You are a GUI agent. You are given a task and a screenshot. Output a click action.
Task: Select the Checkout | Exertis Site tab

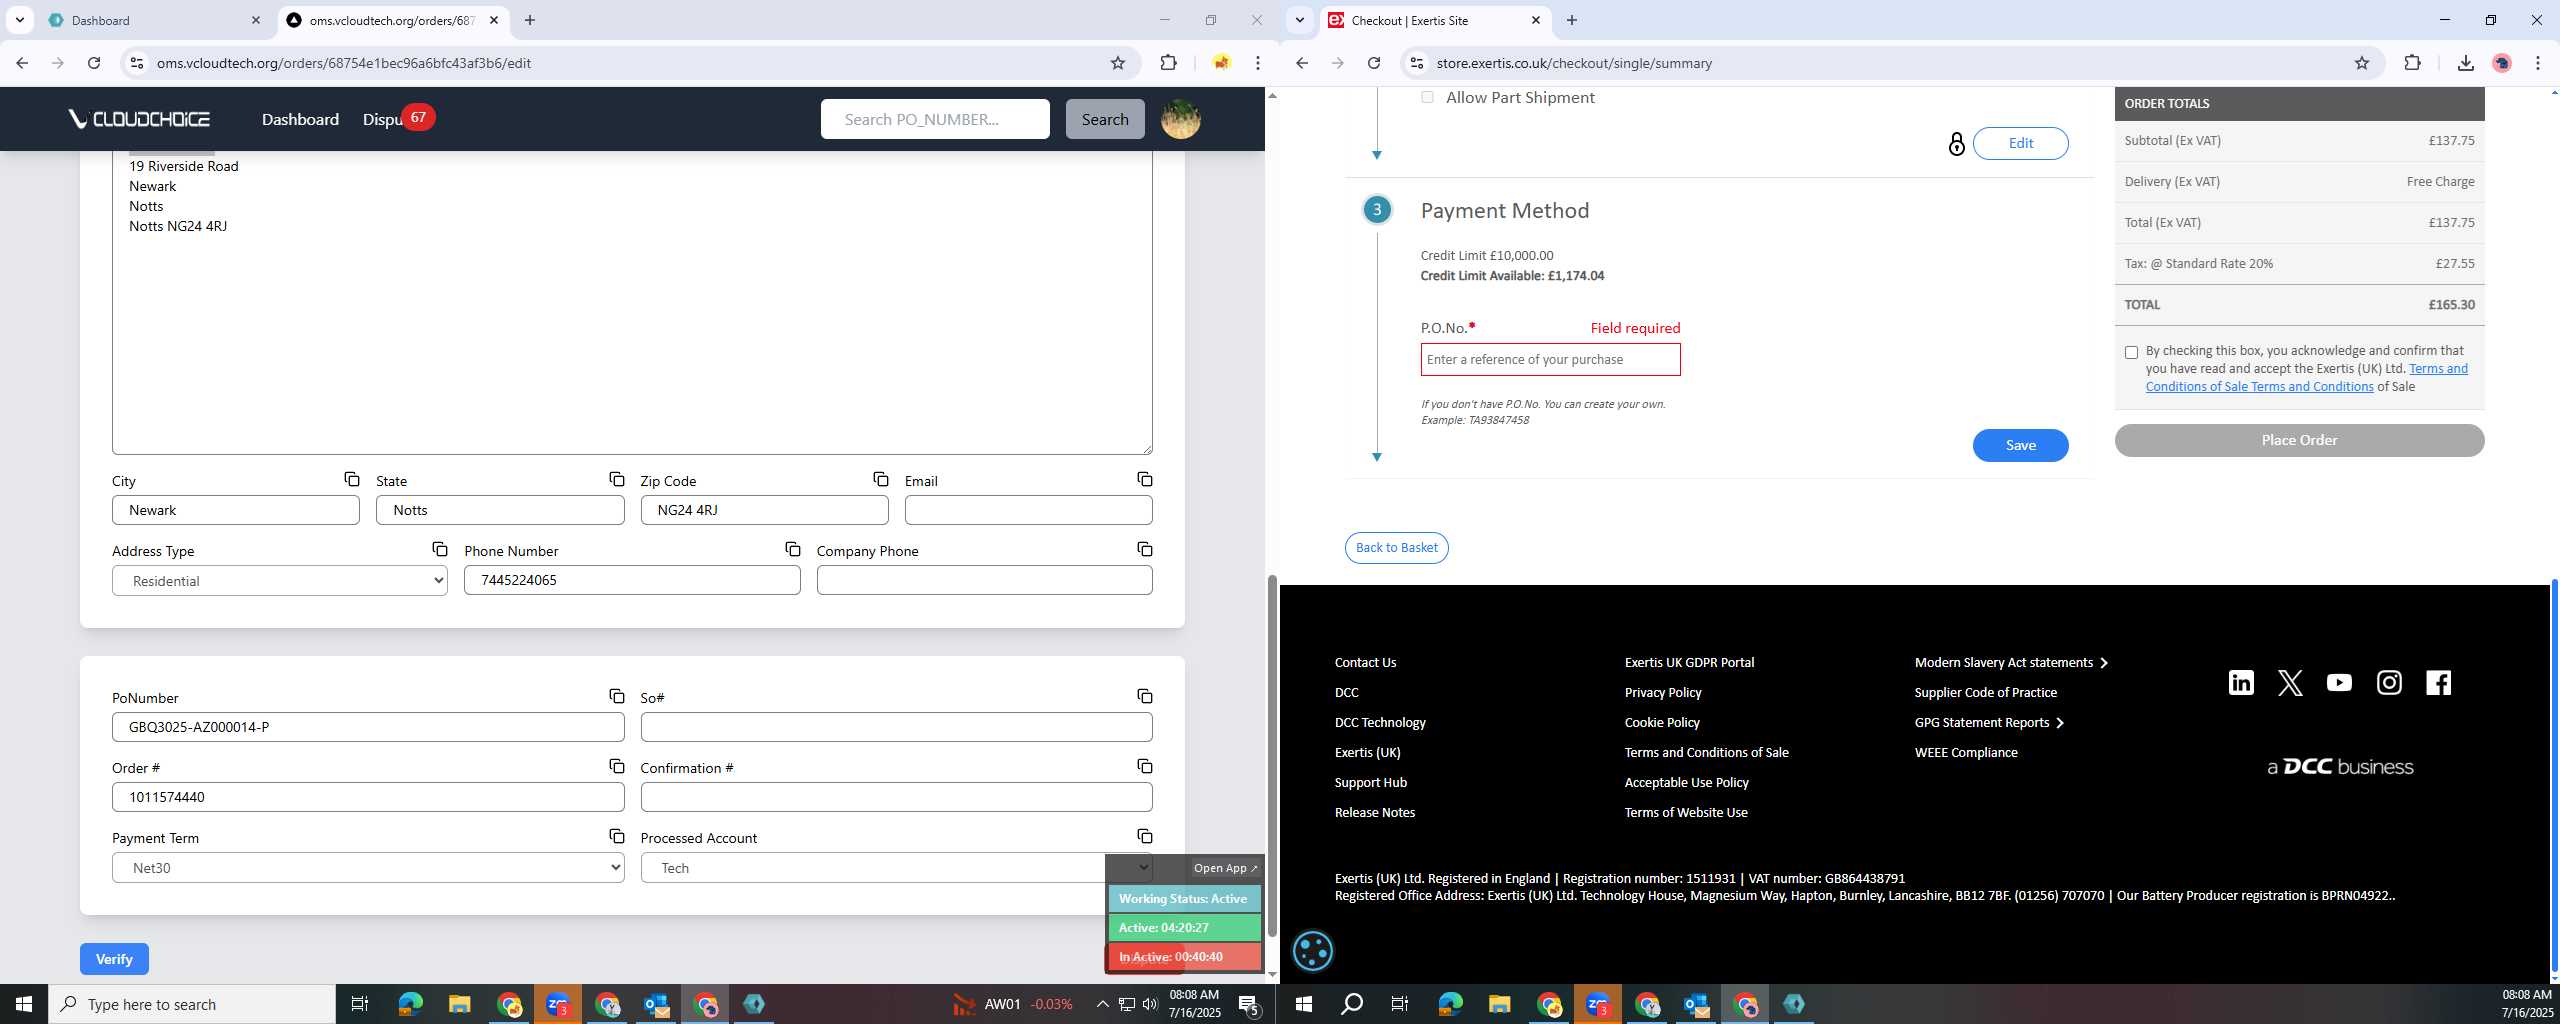click(x=1435, y=20)
